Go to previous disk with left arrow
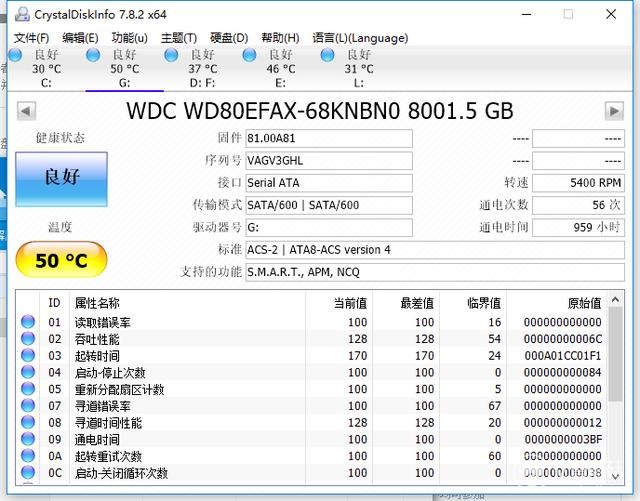Image resolution: width=640 pixels, height=501 pixels. [x=27, y=111]
